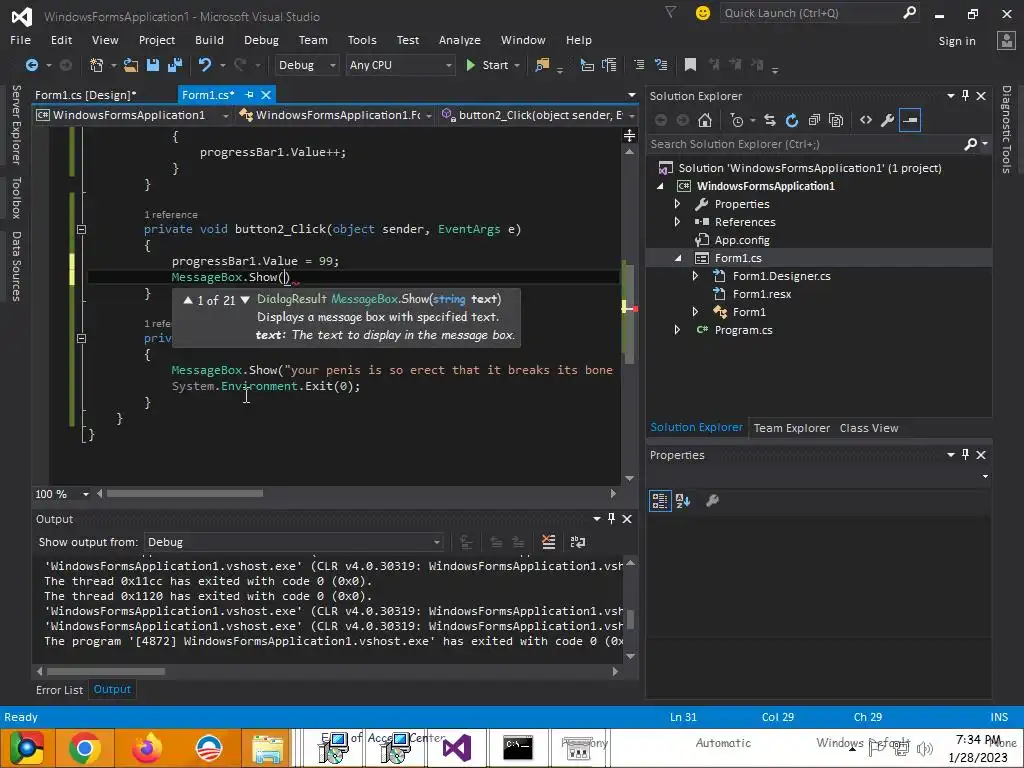
Task: Open the Debug menu
Action: pos(261,40)
